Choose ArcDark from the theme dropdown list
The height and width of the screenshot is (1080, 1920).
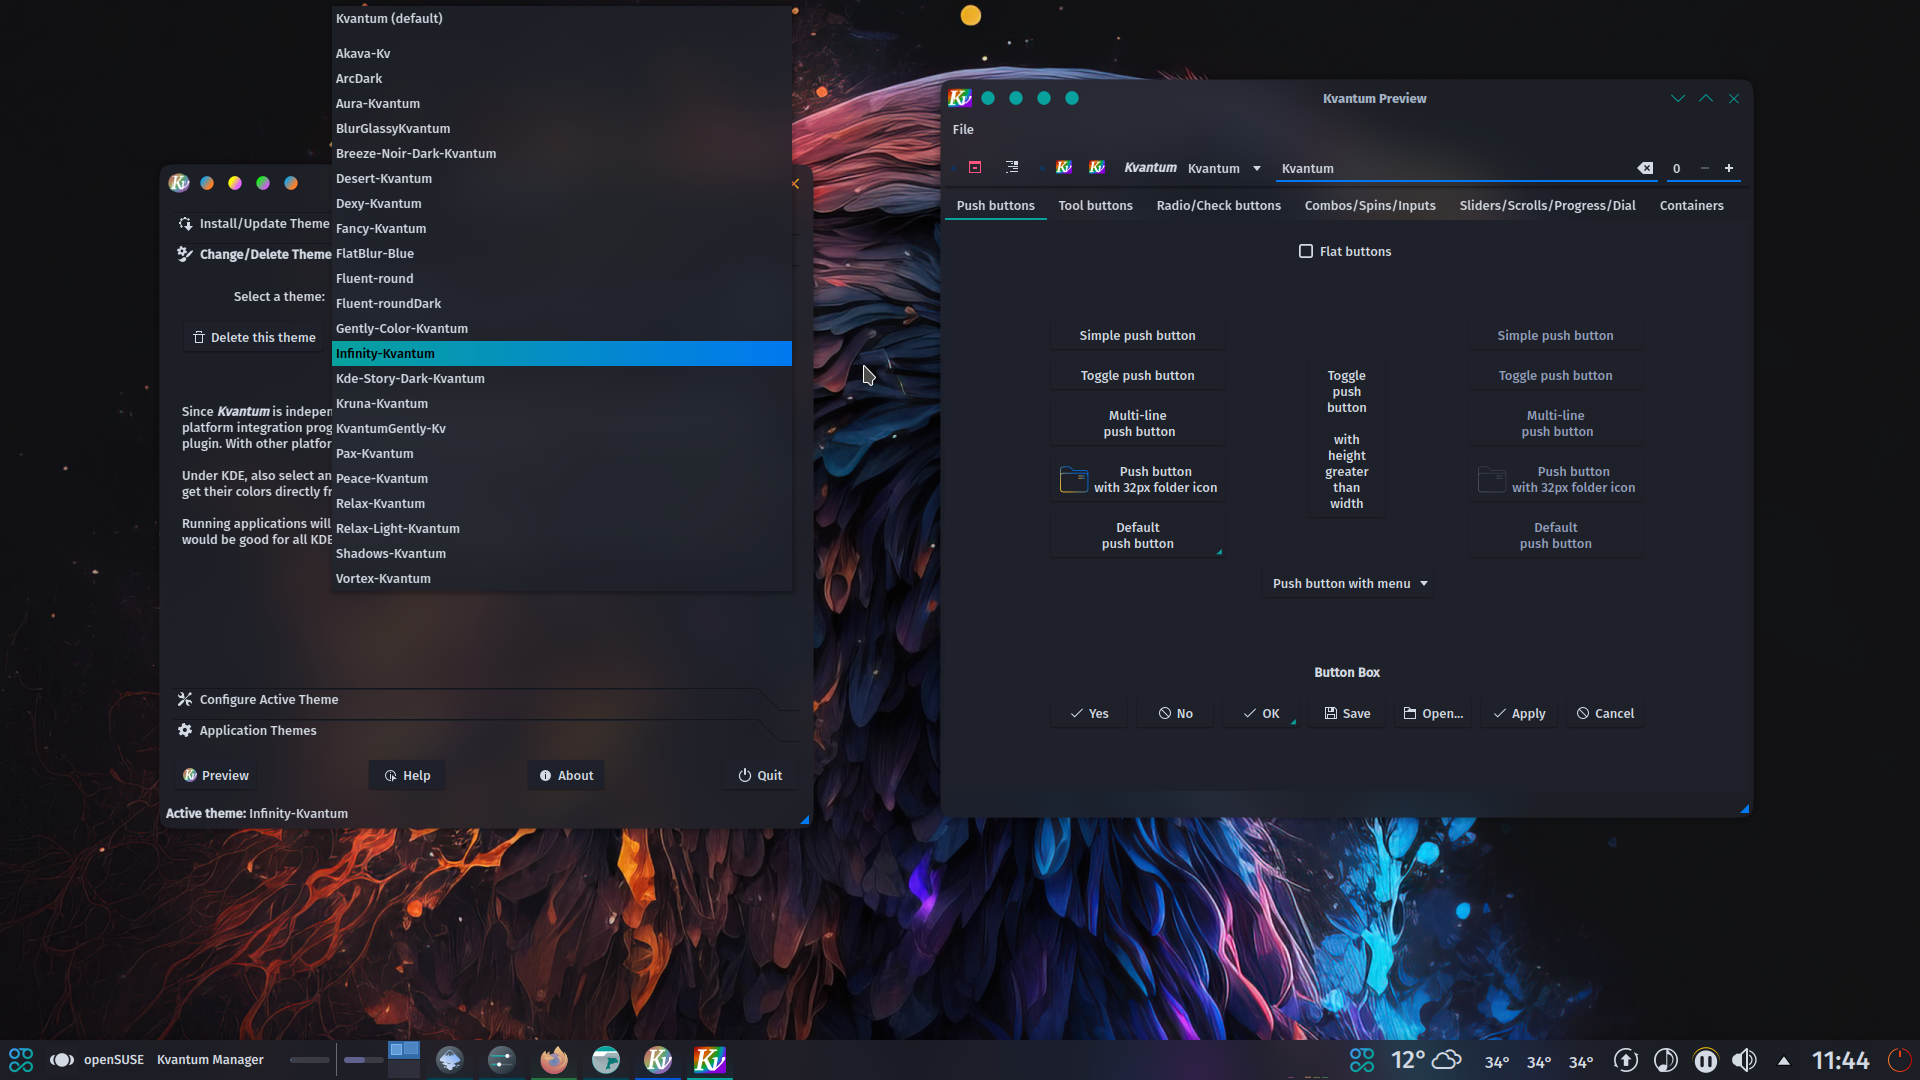[561, 78]
